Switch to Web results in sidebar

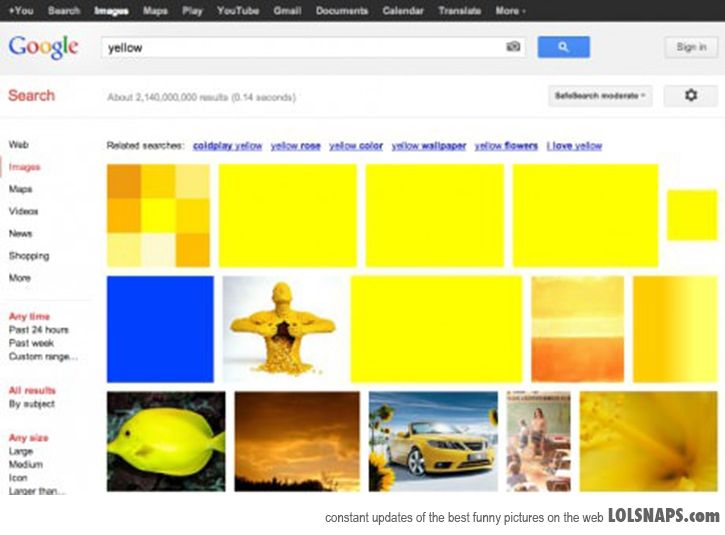(18, 145)
